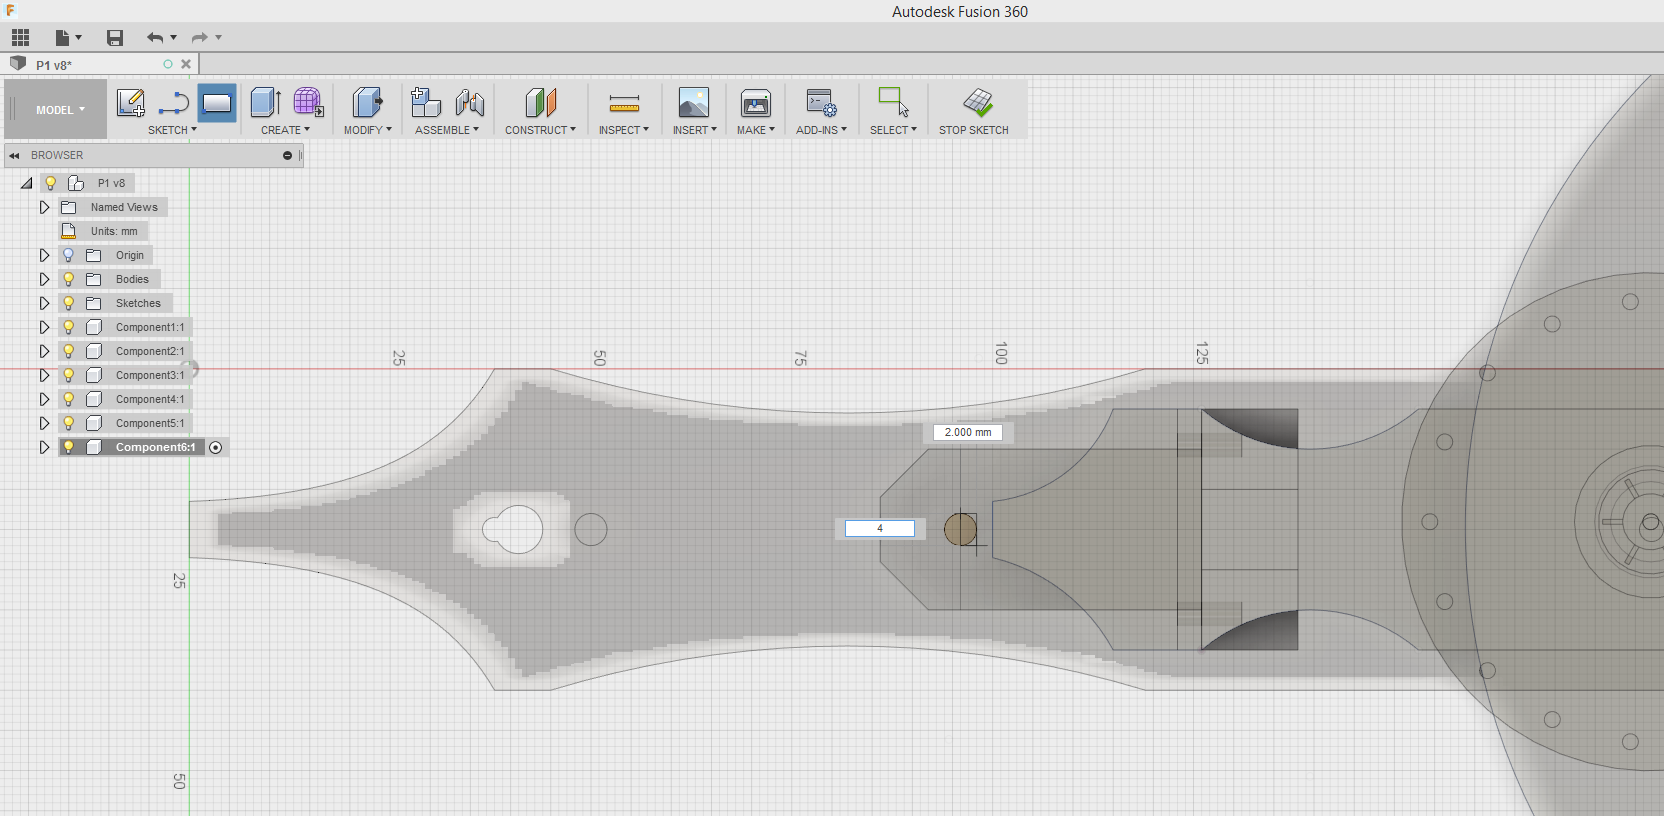Collapse the P1 v8 root node
The height and width of the screenshot is (816, 1664).
27,183
